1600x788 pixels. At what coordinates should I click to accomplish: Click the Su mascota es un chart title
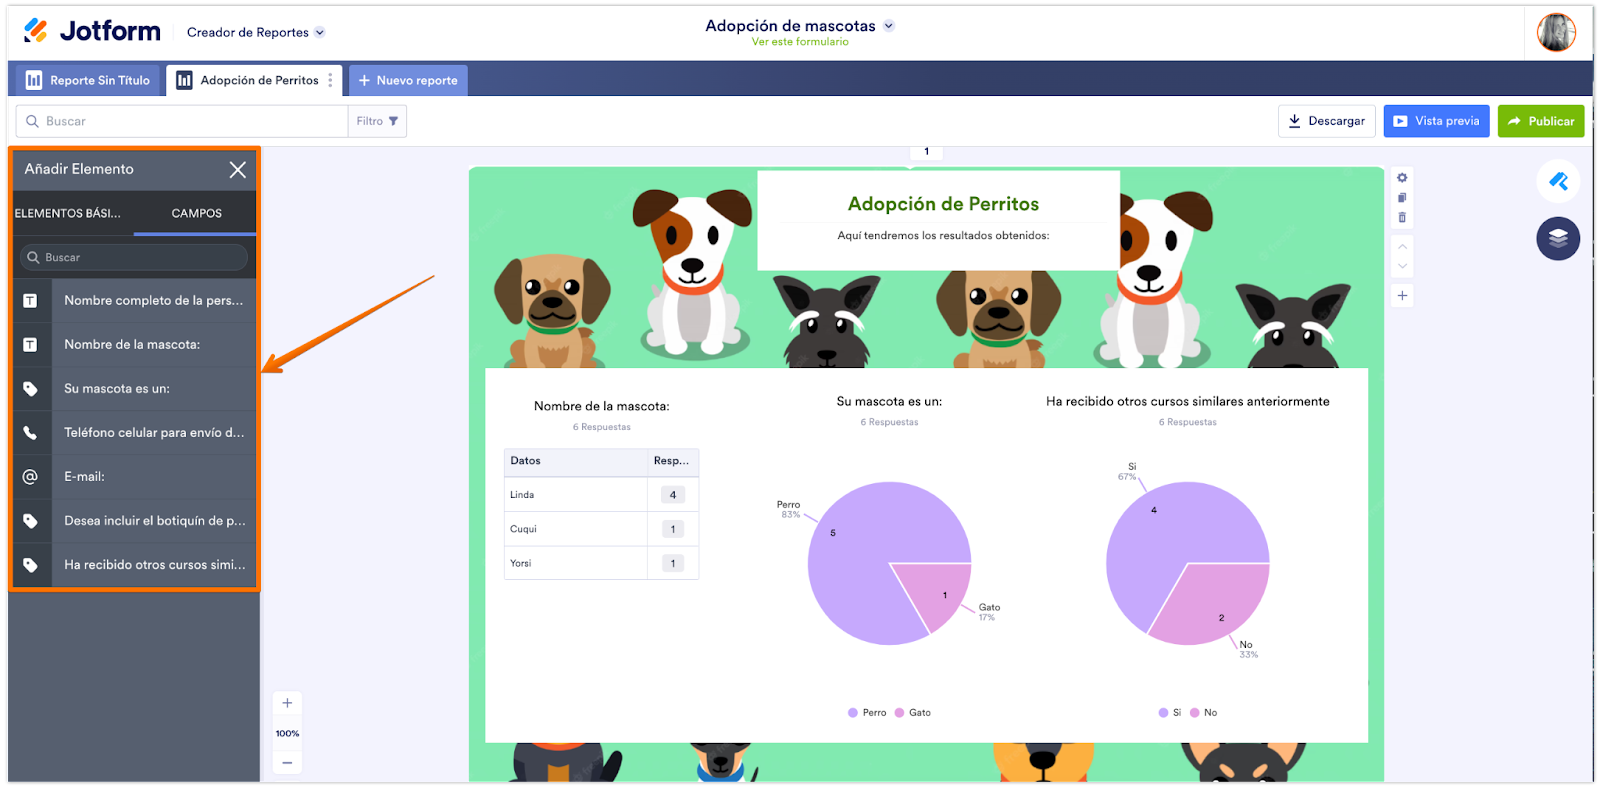pyautogui.click(x=889, y=401)
